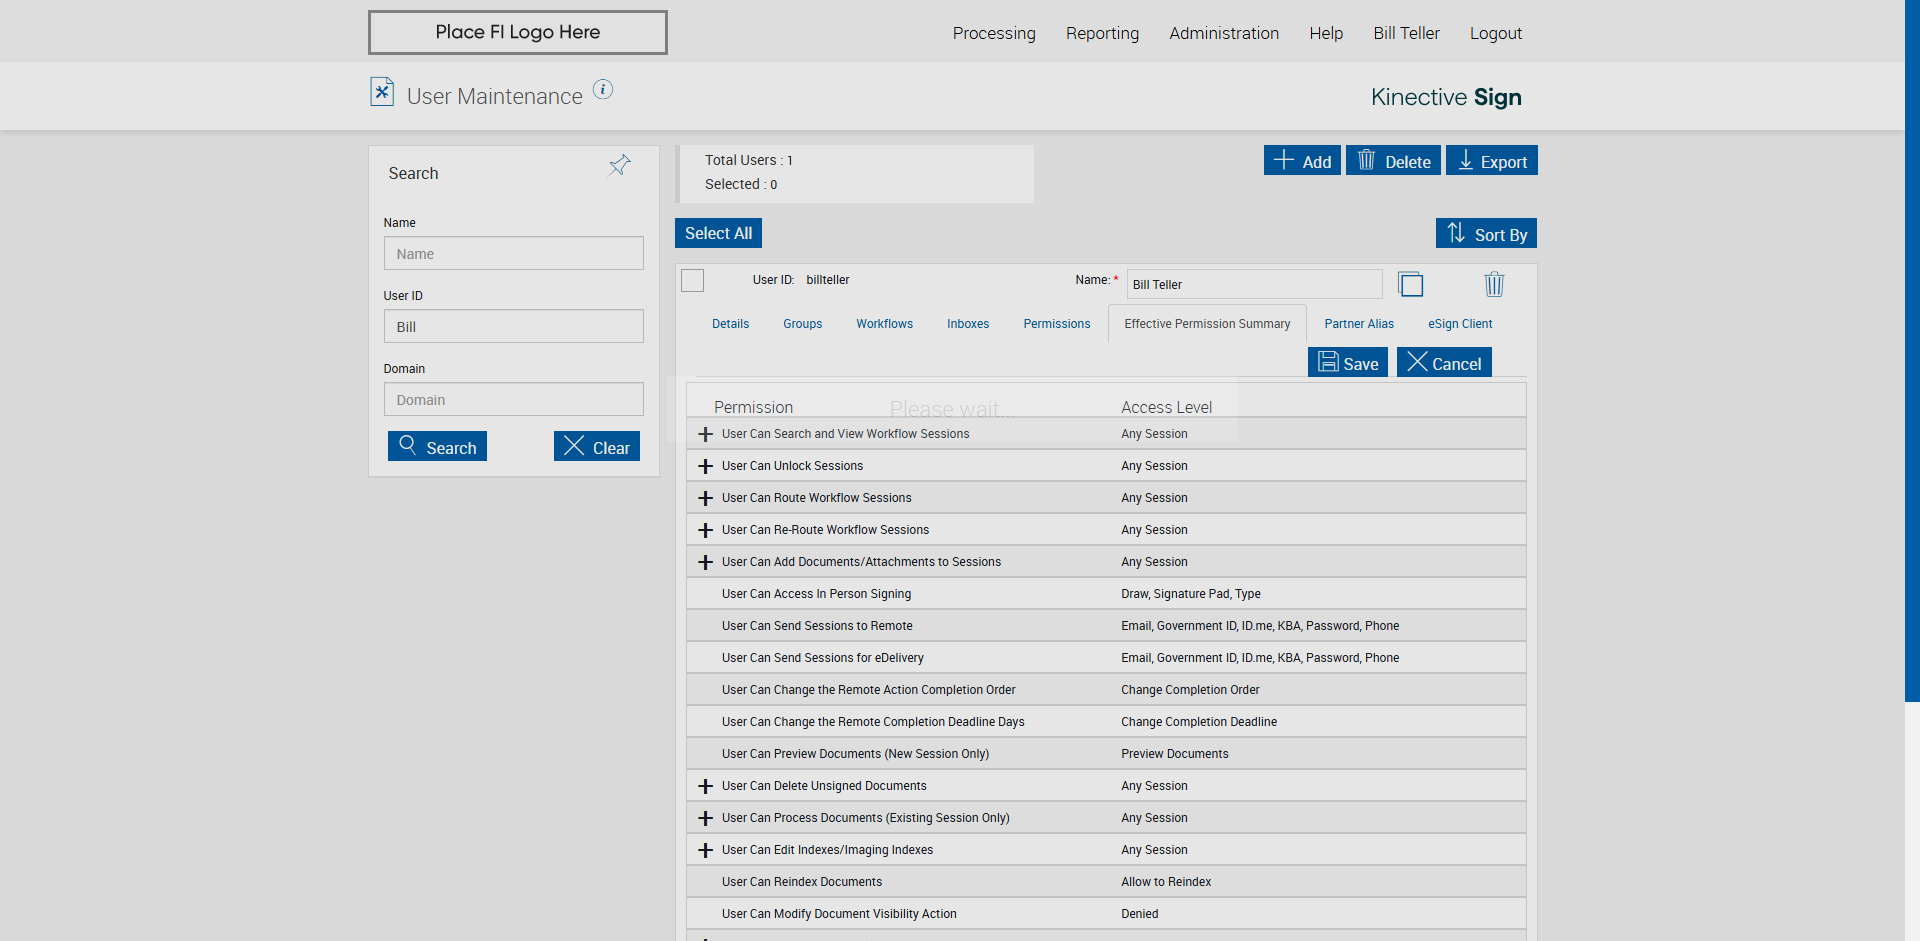This screenshot has width=1920, height=941.
Task: Edit the Bill Teller name field
Action: [x=1254, y=284]
